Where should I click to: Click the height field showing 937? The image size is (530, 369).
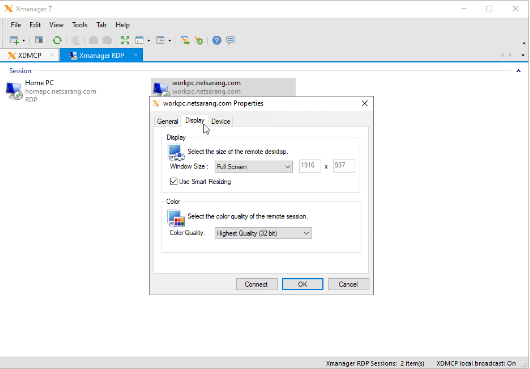pyautogui.click(x=344, y=166)
